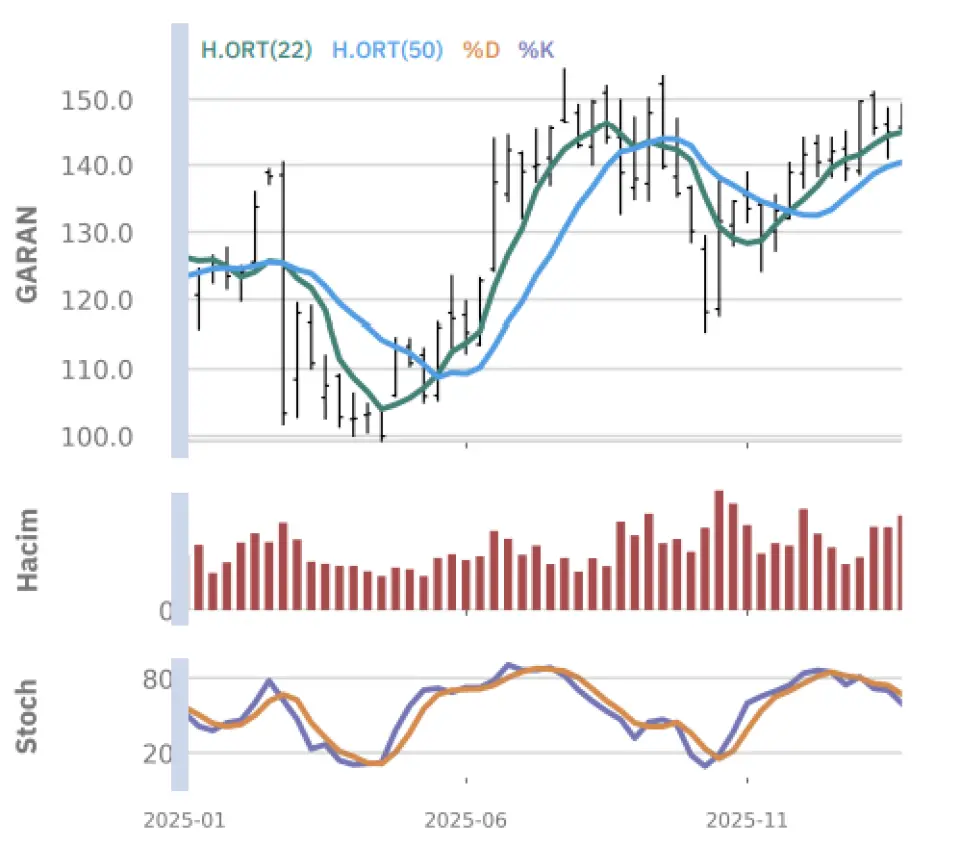
Task: Select the 2025-06 date label
Action: click(x=466, y=821)
